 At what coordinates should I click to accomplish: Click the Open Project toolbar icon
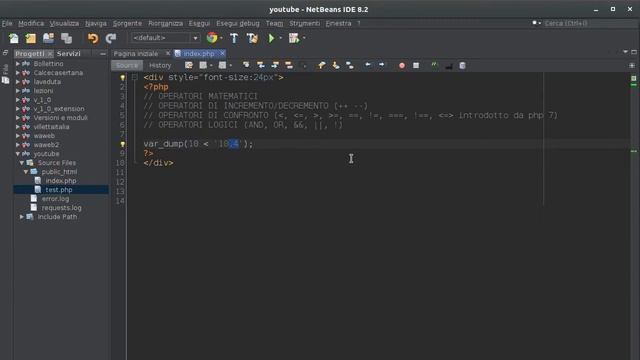[x=49, y=38]
